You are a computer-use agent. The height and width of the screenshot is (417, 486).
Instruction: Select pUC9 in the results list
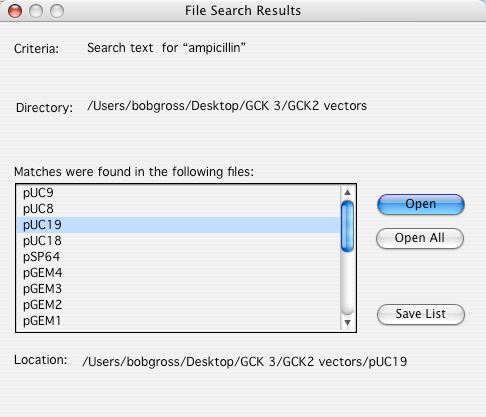click(x=178, y=193)
